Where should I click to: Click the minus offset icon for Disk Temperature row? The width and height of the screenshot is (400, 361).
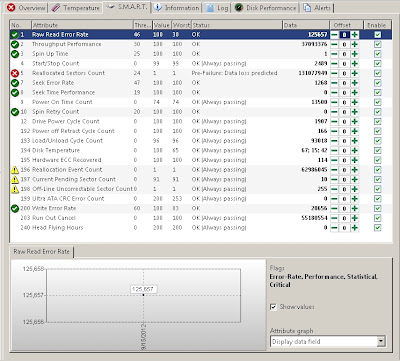tap(334, 150)
